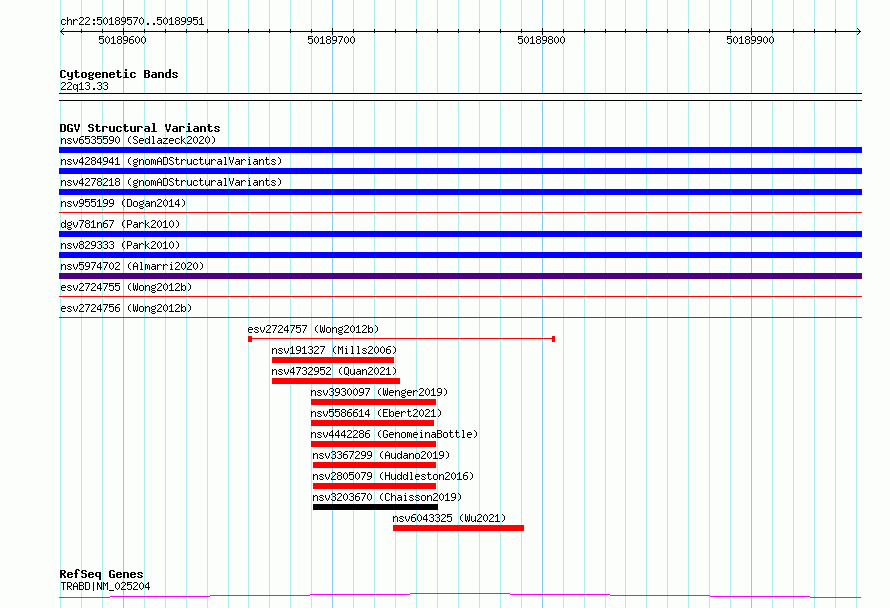Click the blue bar under nsv829333
This screenshot has height=608, width=890.
pyautogui.click(x=460, y=255)
